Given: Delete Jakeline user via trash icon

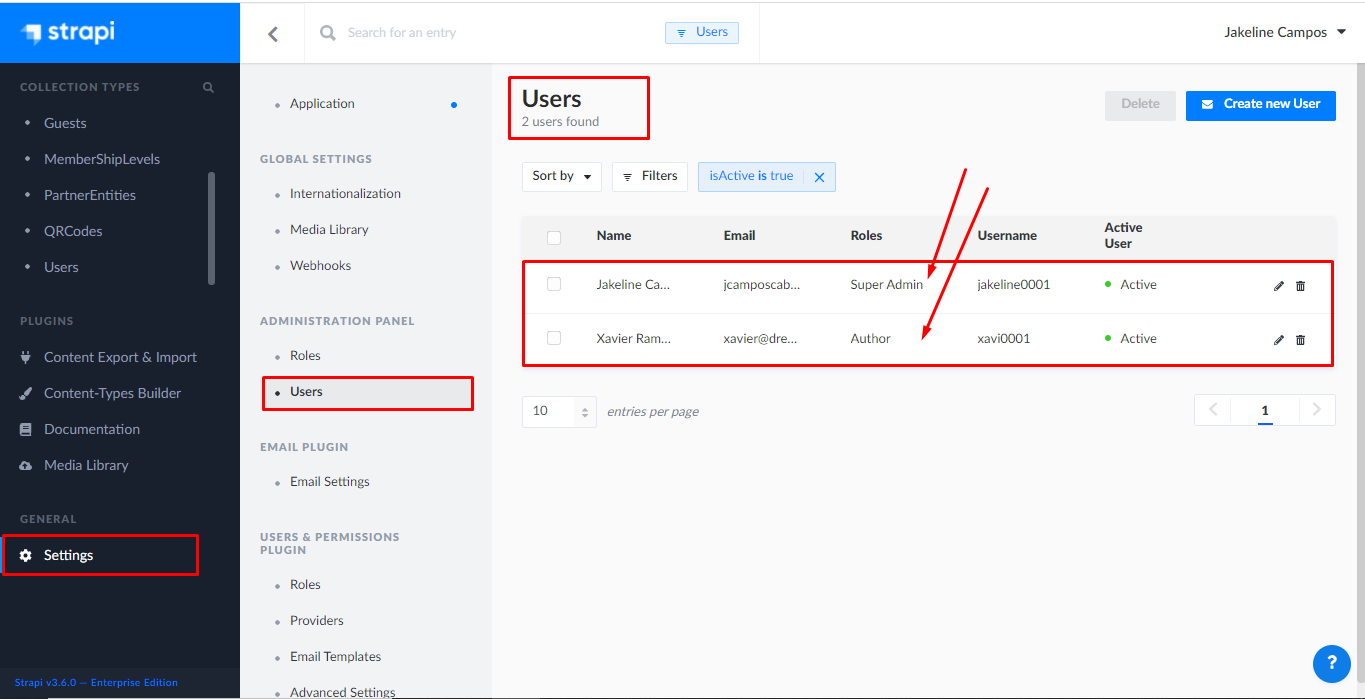Looking at the screenshot, I should [x=1300, y=286].
